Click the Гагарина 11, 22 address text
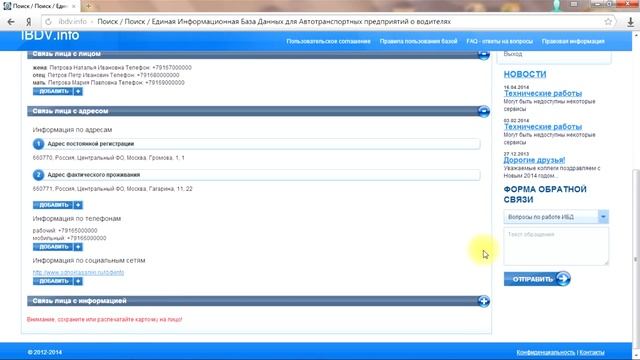Screen dimensions: 640x360 112,189
